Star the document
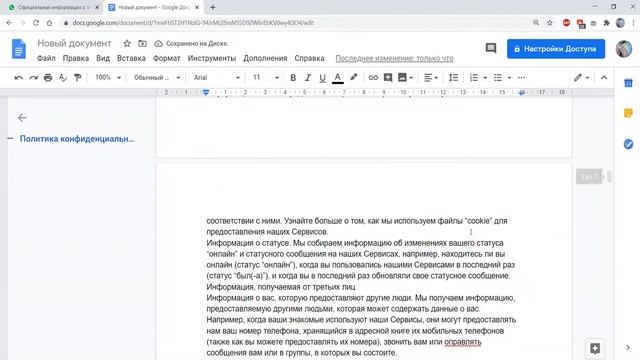 [127, 43]
